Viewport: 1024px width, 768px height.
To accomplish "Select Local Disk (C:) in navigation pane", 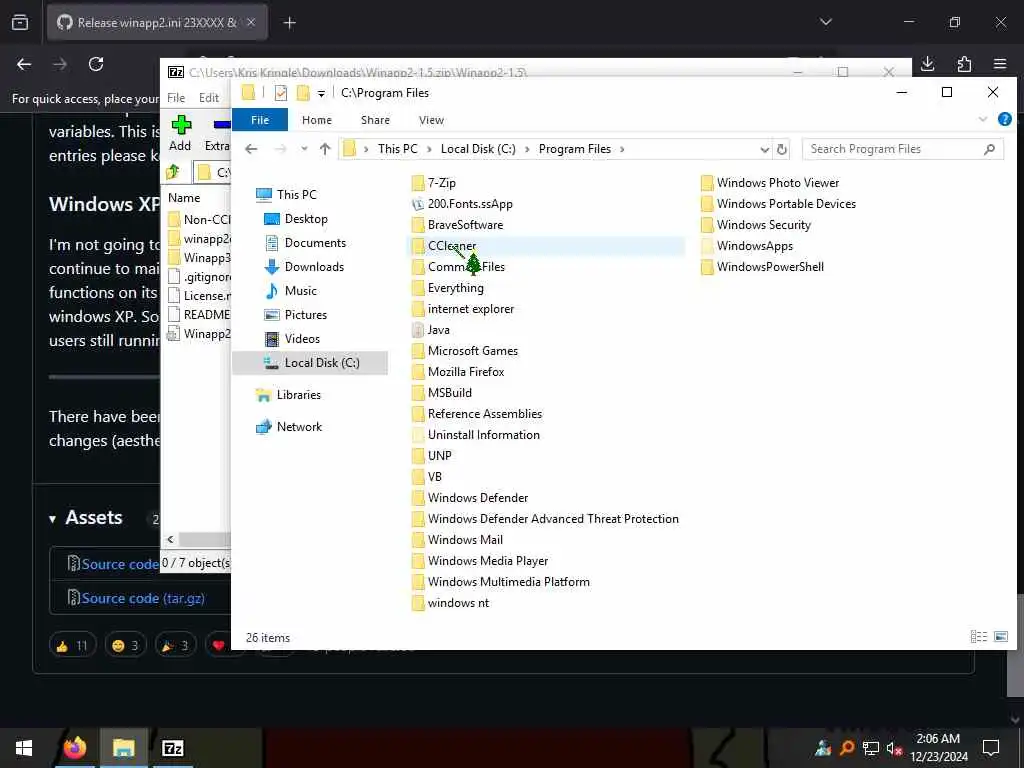I will 310,362.
